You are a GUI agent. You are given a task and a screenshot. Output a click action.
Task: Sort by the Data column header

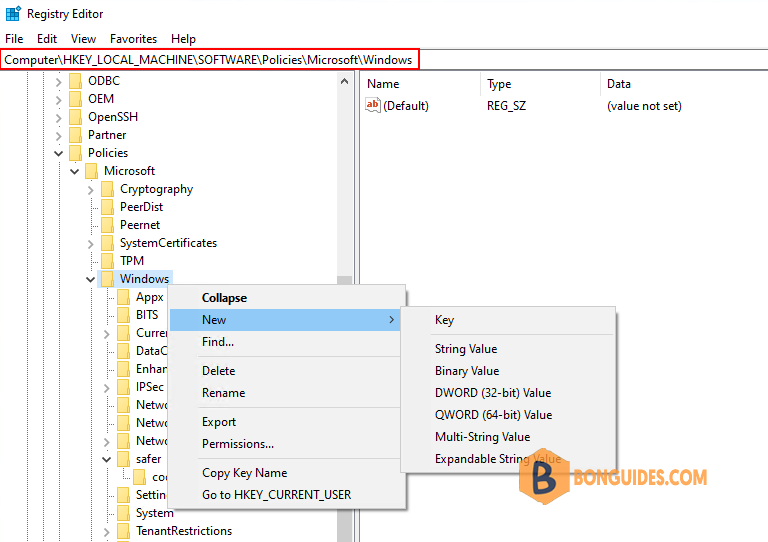coord(684,84)
